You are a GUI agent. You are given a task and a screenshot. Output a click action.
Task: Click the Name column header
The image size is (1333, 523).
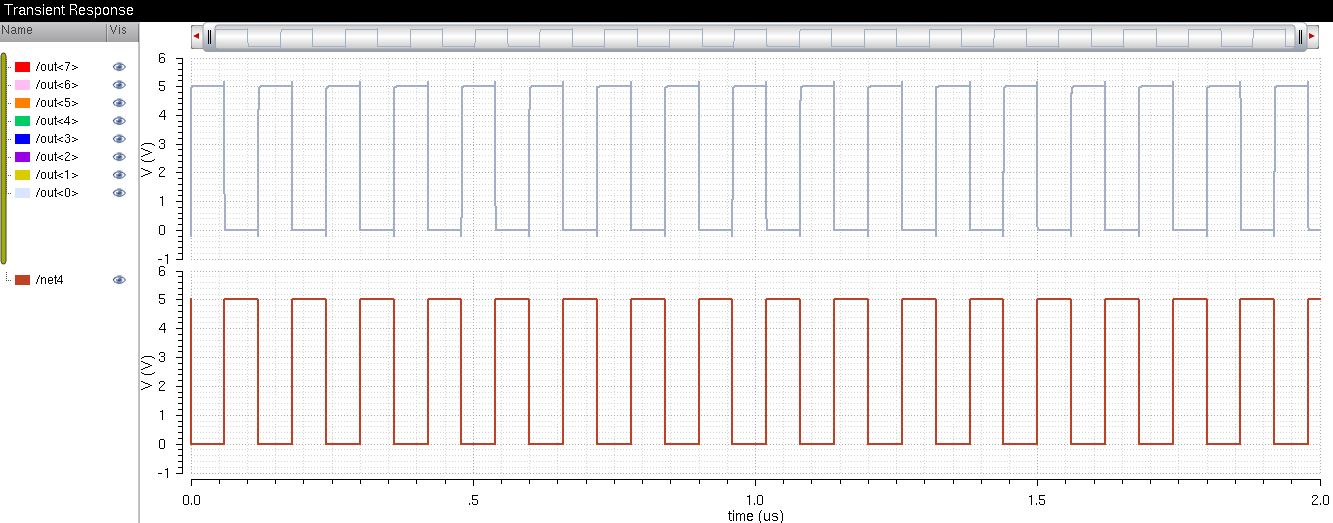point(52,31)
